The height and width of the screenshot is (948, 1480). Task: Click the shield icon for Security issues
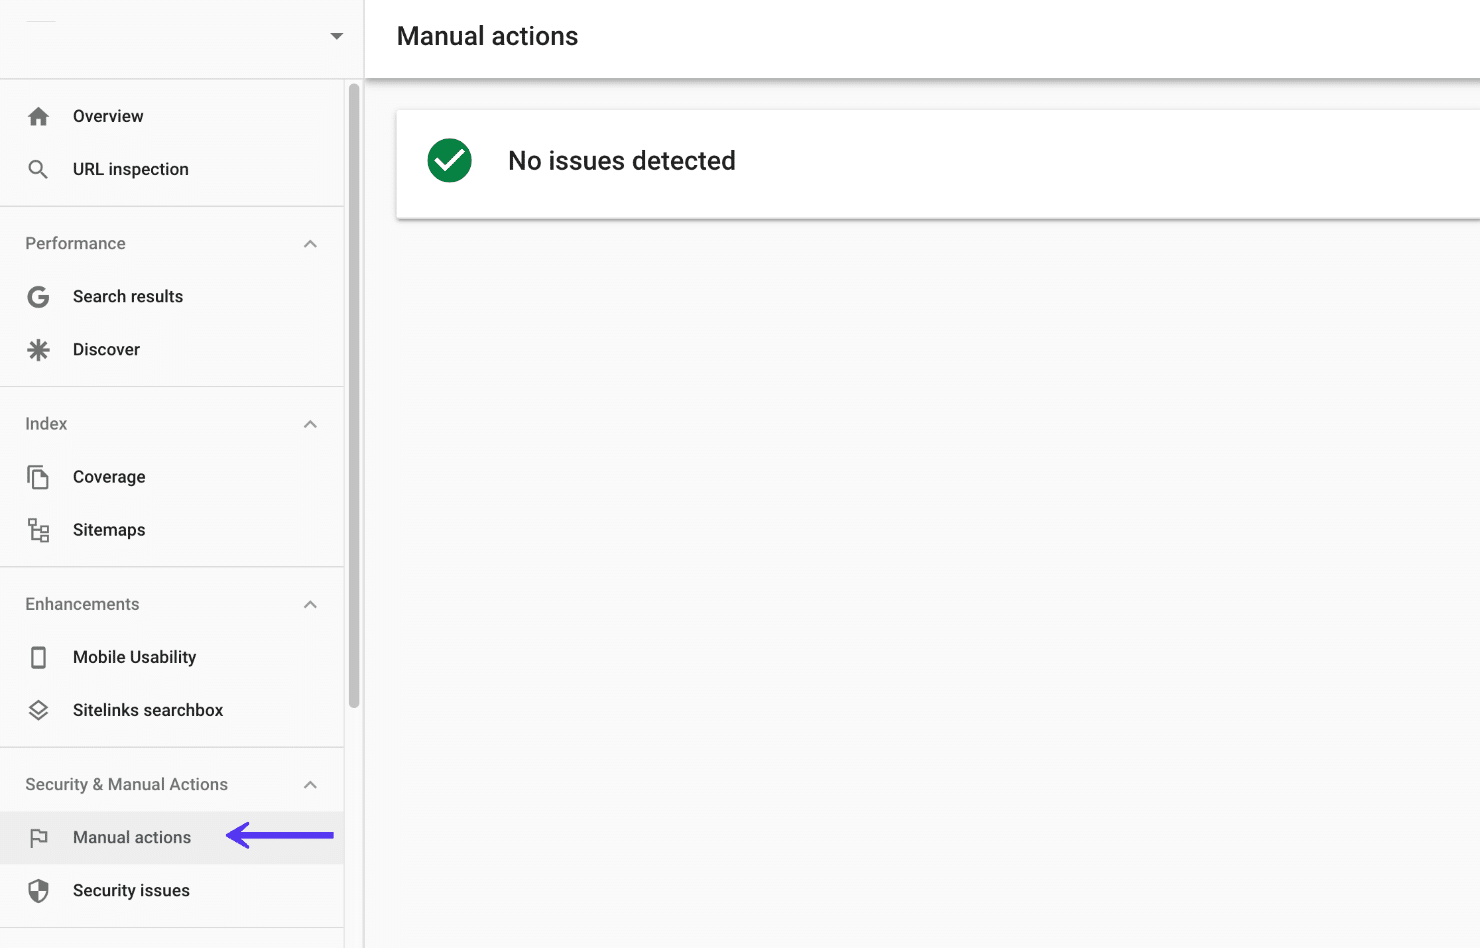click(38, 890)
